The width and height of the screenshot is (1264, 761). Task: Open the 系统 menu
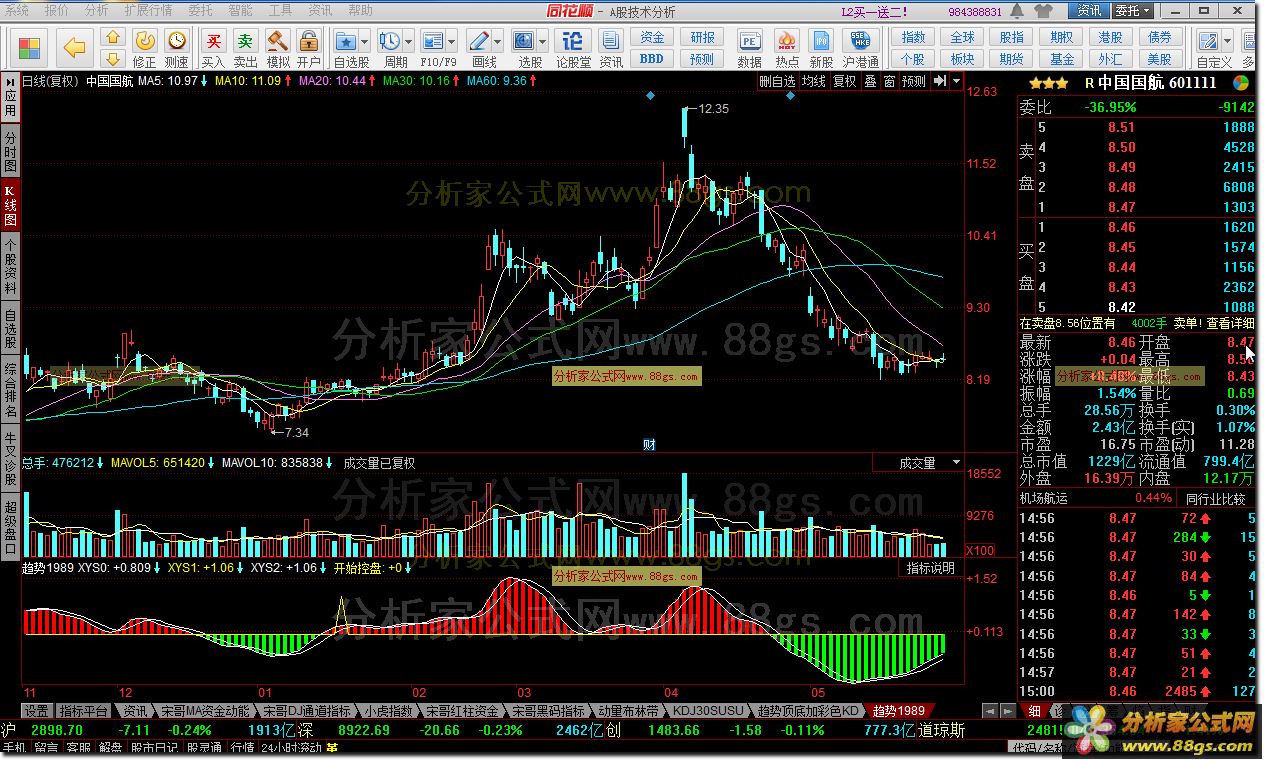[18, 10]
